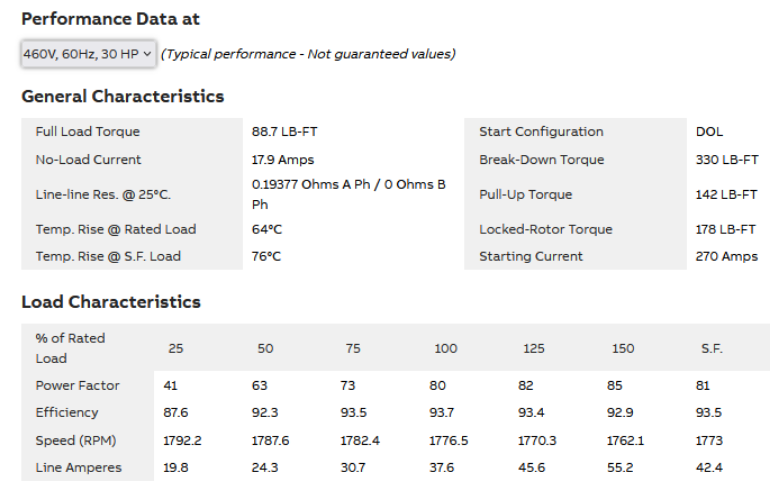Viewport: 770px width, 500px height.
Task: Select the Line Amperes row label
Action: [78, 467]
